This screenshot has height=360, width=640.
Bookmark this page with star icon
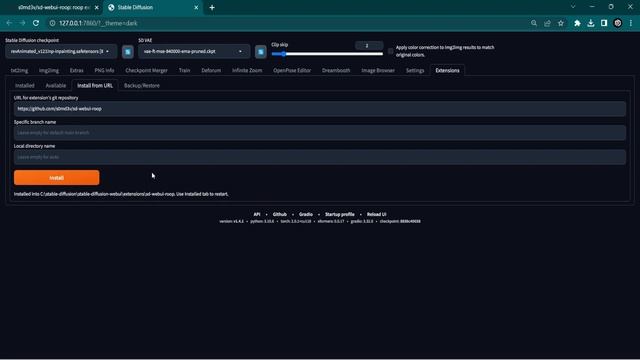(x=561, y=23)
